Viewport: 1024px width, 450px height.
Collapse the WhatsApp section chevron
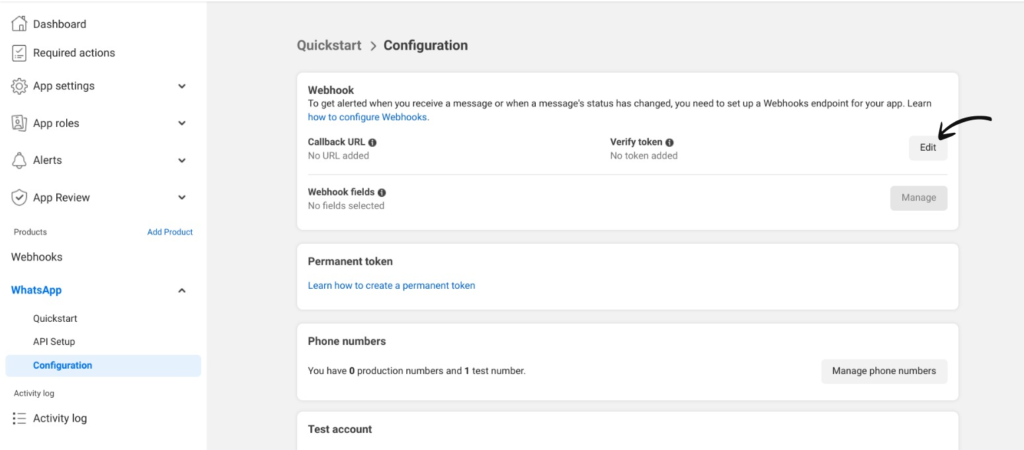pos(182,291)
